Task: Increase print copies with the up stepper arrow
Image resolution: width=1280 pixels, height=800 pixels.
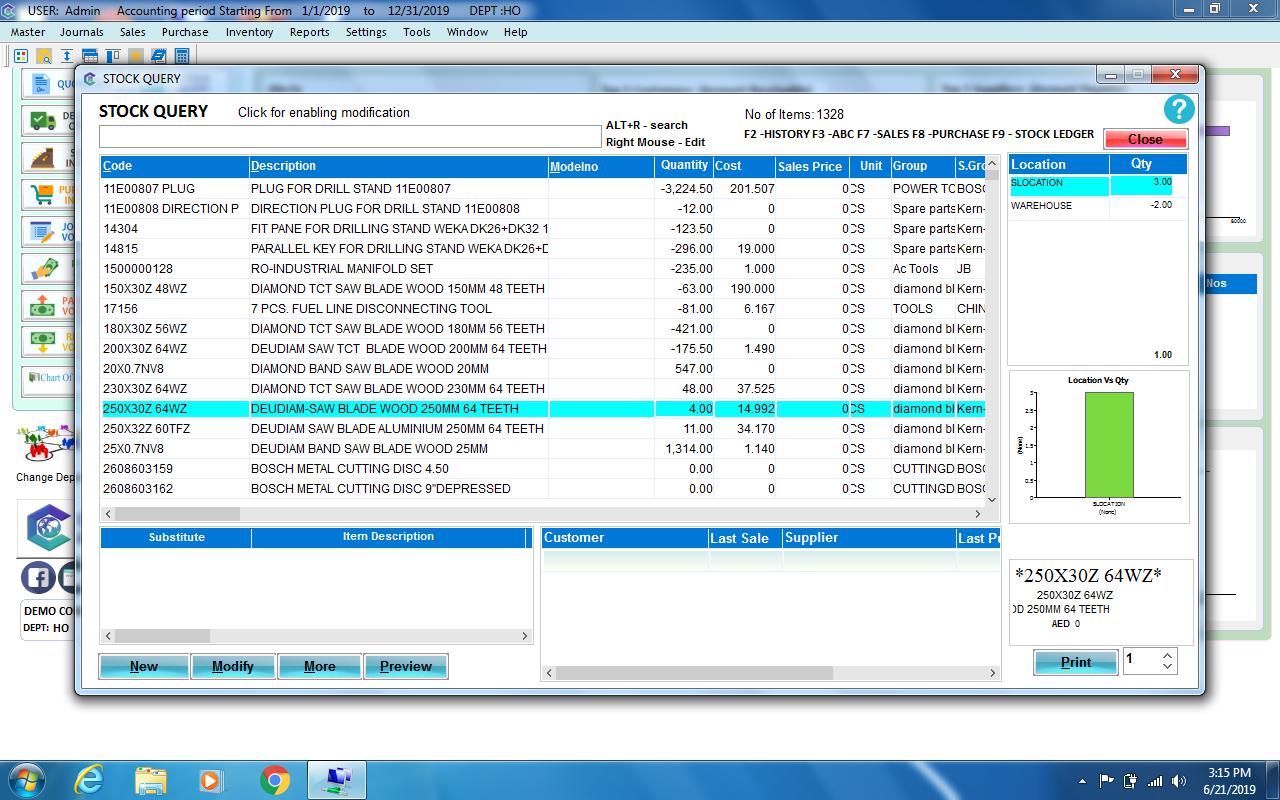Action: click(1168, 655)
